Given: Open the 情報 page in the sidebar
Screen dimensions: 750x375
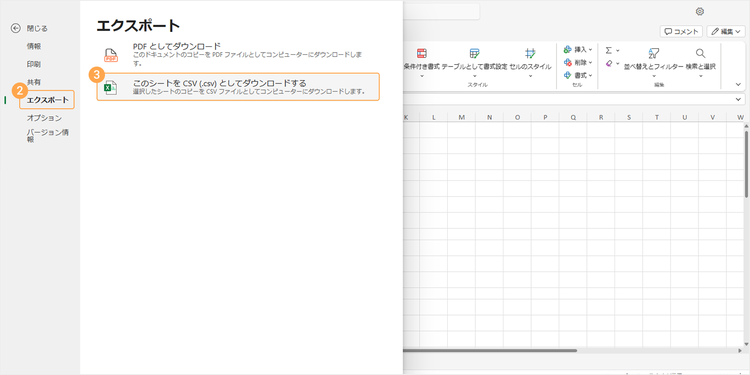Looking at the screenshot, I should pos(33,46).
